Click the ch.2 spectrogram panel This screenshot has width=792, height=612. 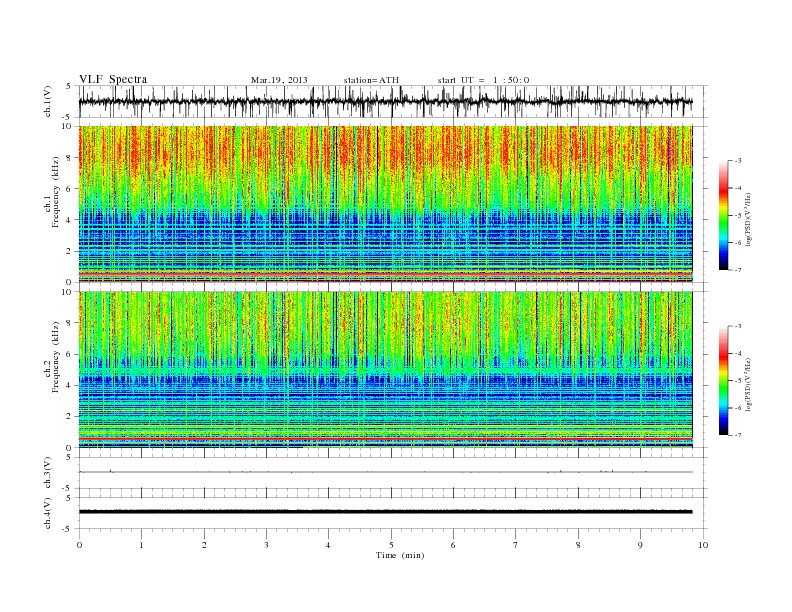[385, 370]
